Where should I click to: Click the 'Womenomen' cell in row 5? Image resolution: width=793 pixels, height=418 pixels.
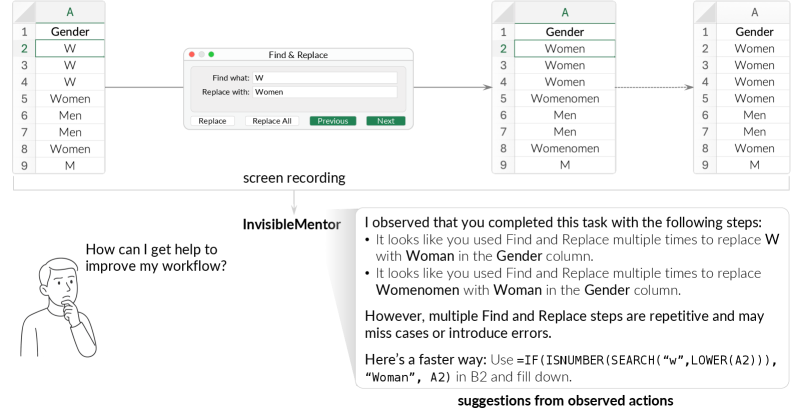pyautogui.click(x=565, y=98)
